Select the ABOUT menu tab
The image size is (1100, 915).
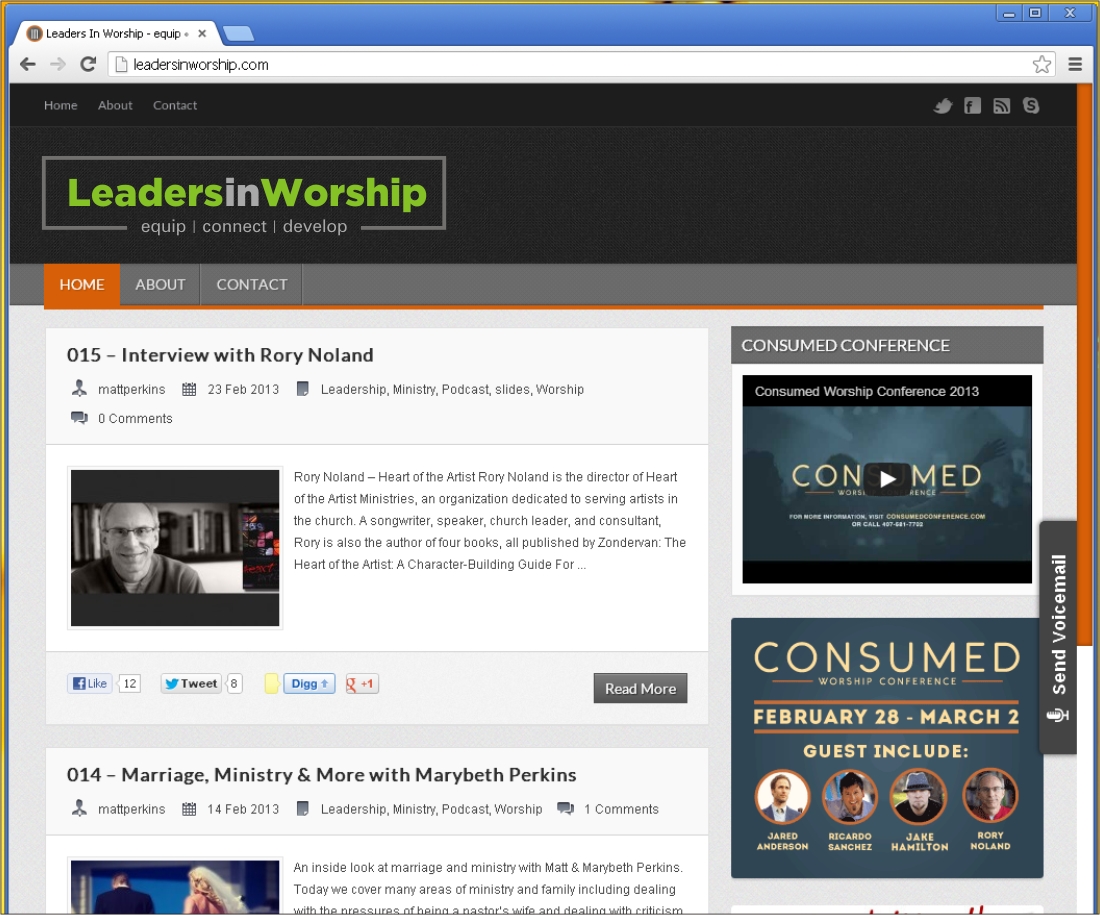(160, 285)
